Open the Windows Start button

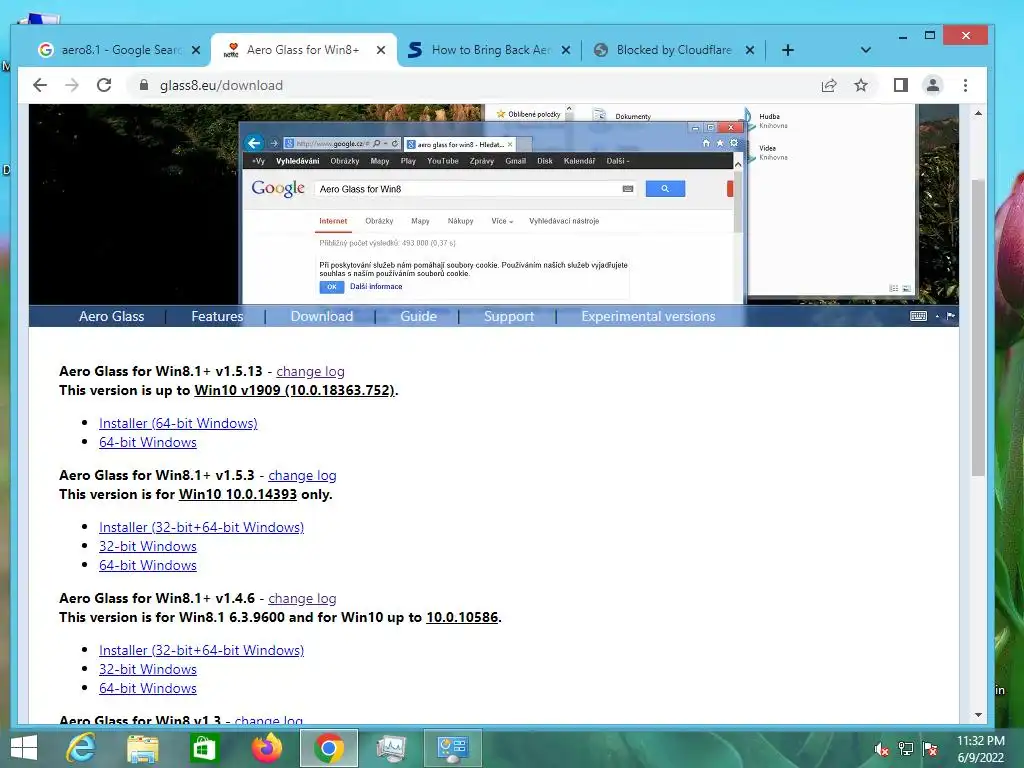[24, 748]
